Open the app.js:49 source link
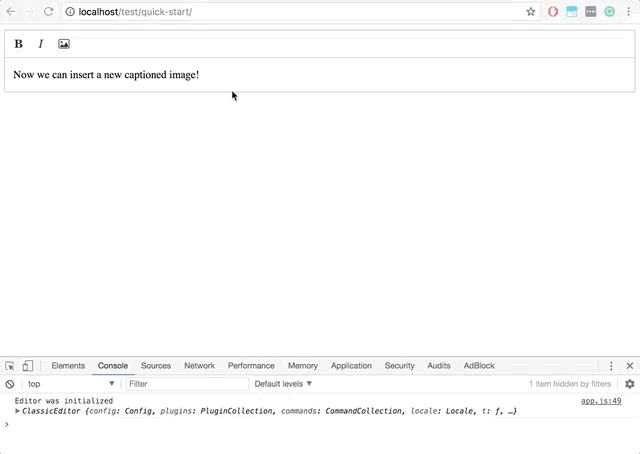The width and height of the screenshot is (640, 454). click(601, 401)
